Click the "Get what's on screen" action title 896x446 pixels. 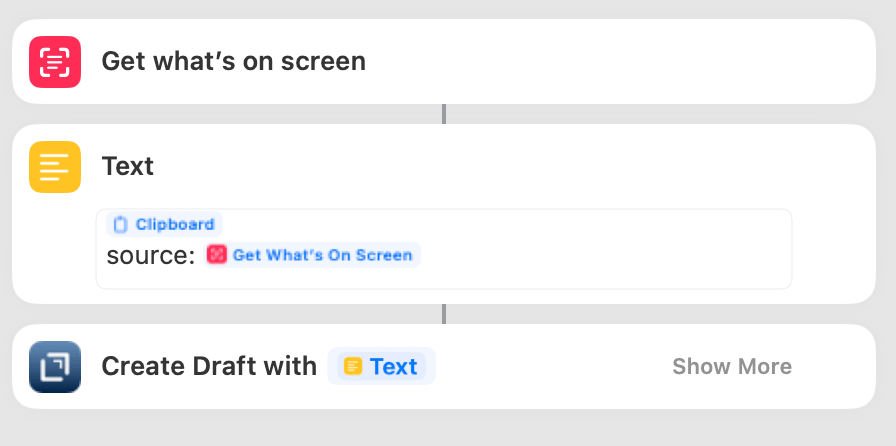[x=233, y=62]
